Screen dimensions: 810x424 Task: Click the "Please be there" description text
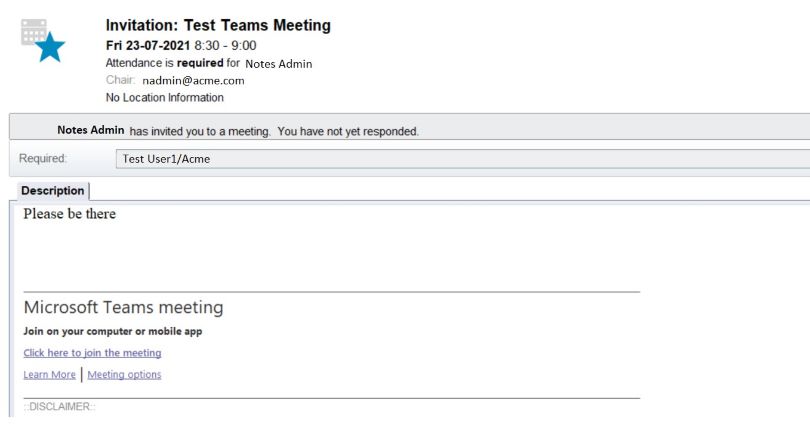(x=70, y=214)
